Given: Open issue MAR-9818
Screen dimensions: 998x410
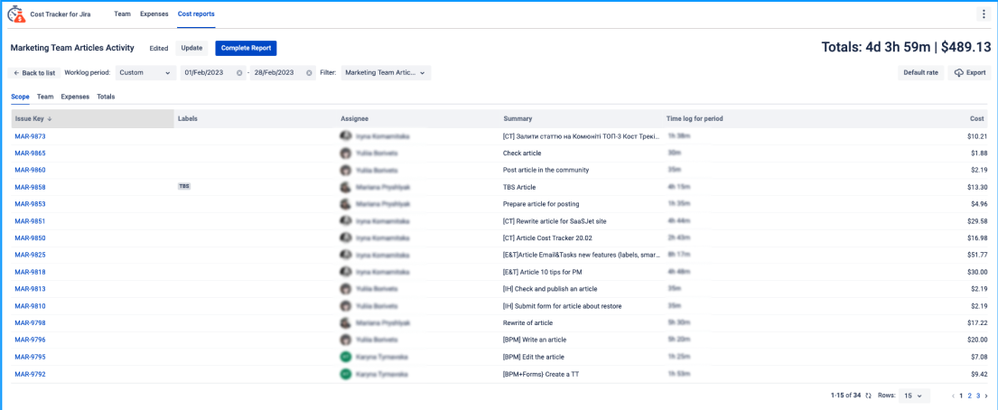Looking at the screenshot, I should pyautogui.click(x=30, y=272).
